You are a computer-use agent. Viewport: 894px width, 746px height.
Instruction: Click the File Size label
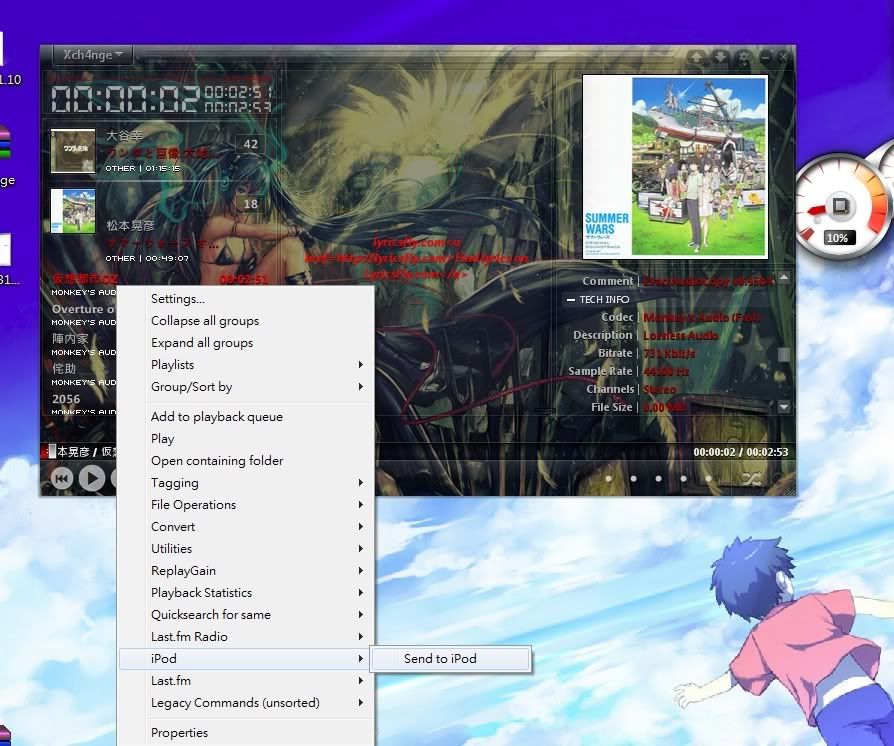(x=612, y=407)
